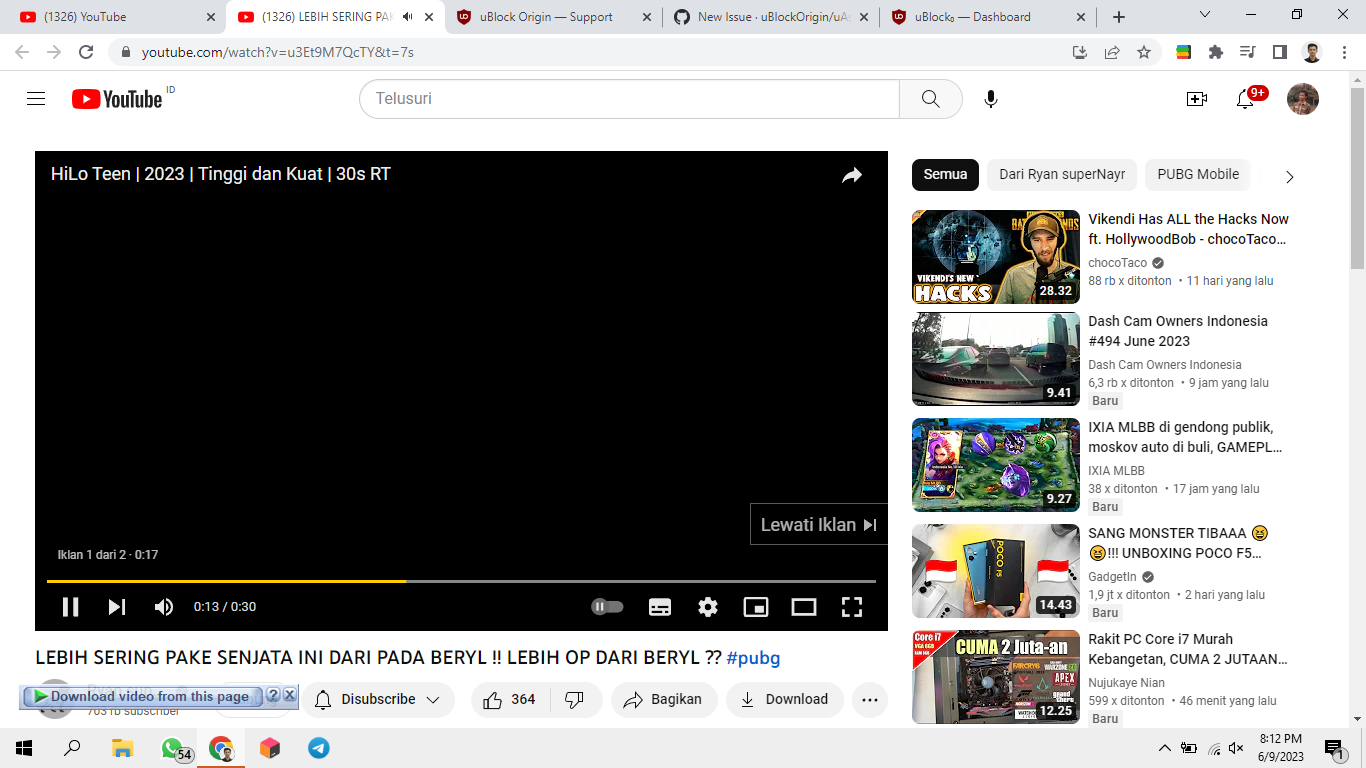This screenshot has height=768, width=1366.
Task: Enable subtitles with the CC icon
Action: coord(659,606)
